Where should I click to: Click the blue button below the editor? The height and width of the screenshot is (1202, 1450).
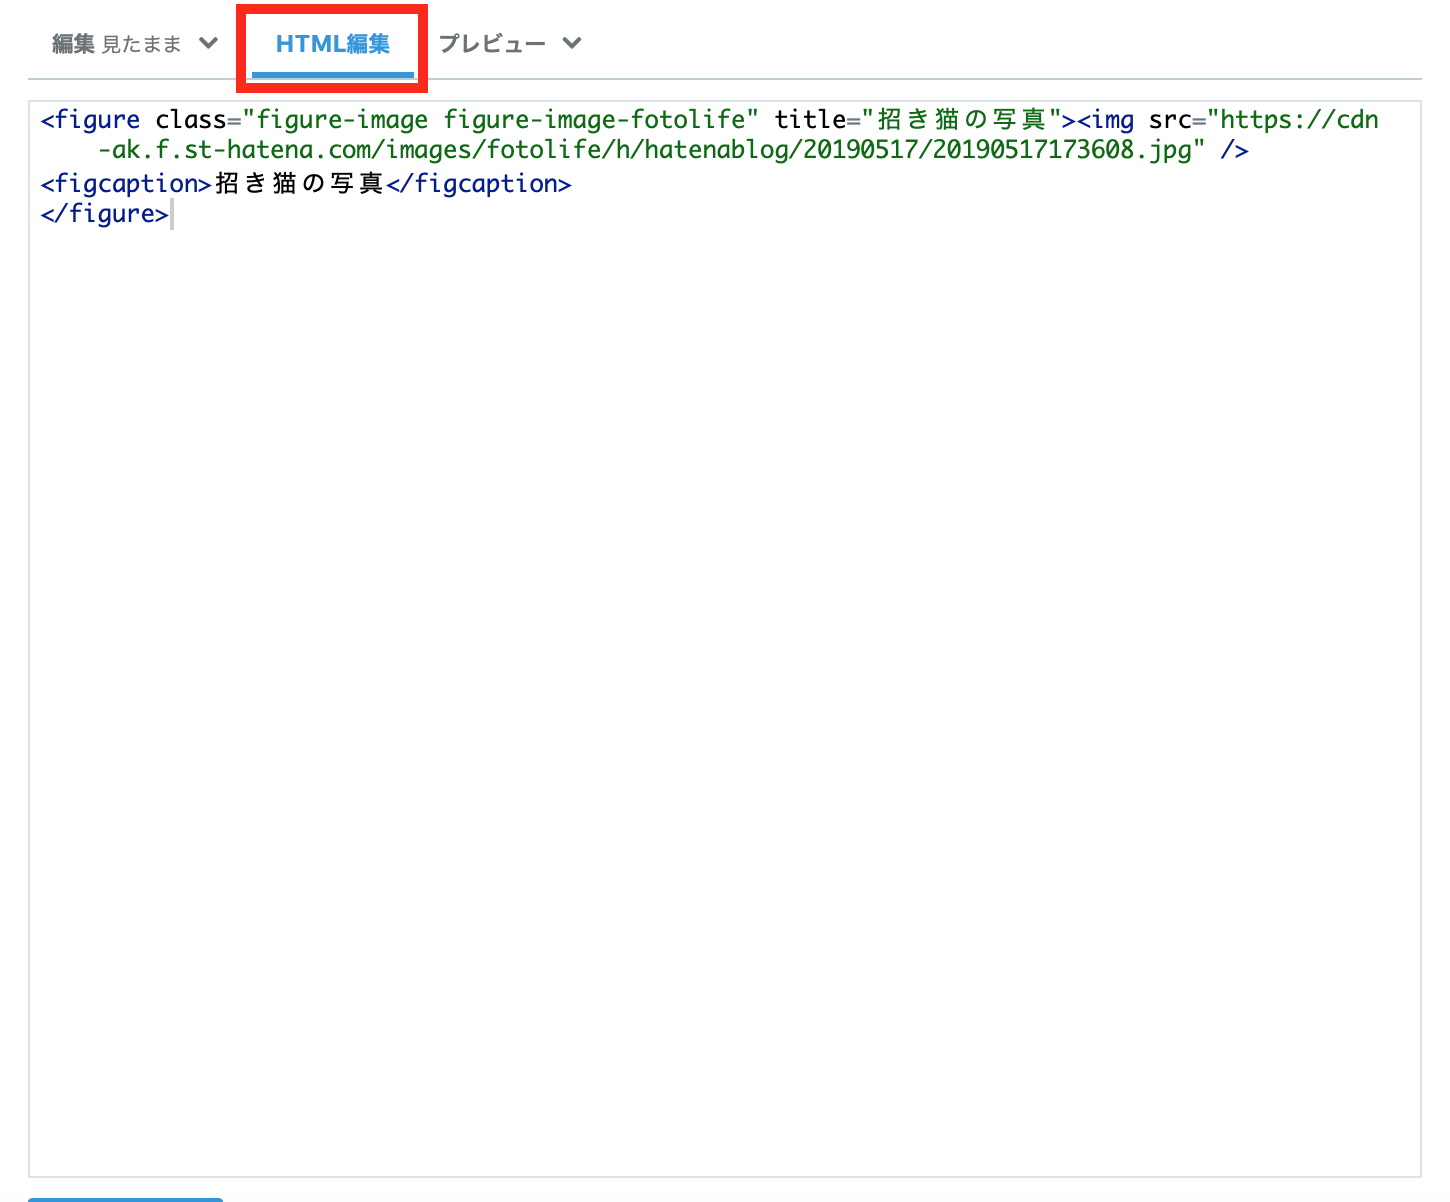tap(126, 1199)
